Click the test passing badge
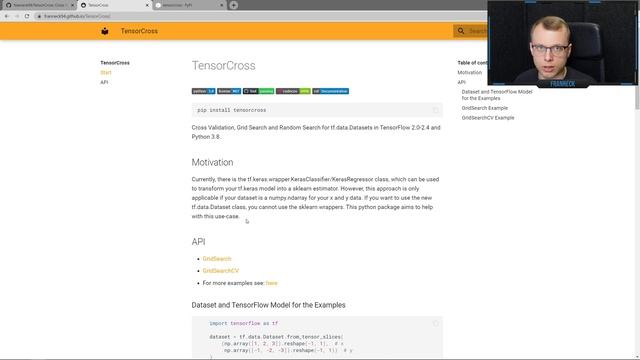Viewport: 640px width, 360px height. pyautogui.click(x=258, y=91)
